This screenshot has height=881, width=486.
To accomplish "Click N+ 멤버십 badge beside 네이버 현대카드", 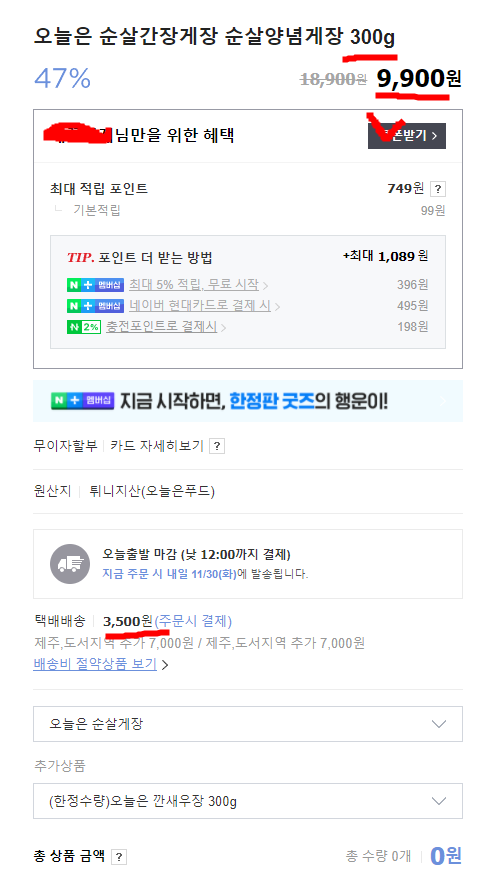I will (x=95, y=306).
